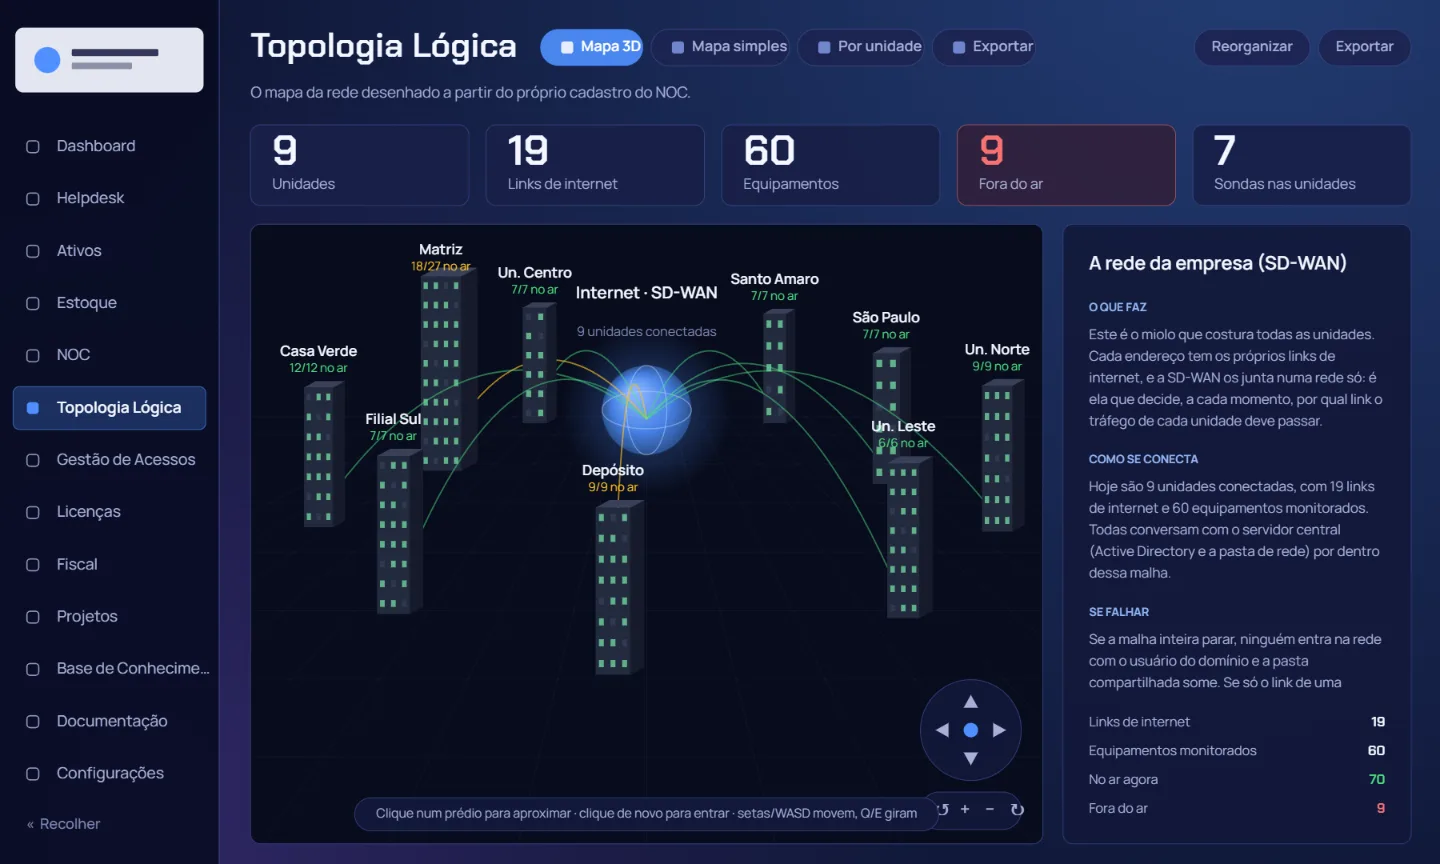Screen dimensions: 1440x864
Task: Zoom to the Santo Amaro building
Action: pyautogui.click(x=777, y=365)
